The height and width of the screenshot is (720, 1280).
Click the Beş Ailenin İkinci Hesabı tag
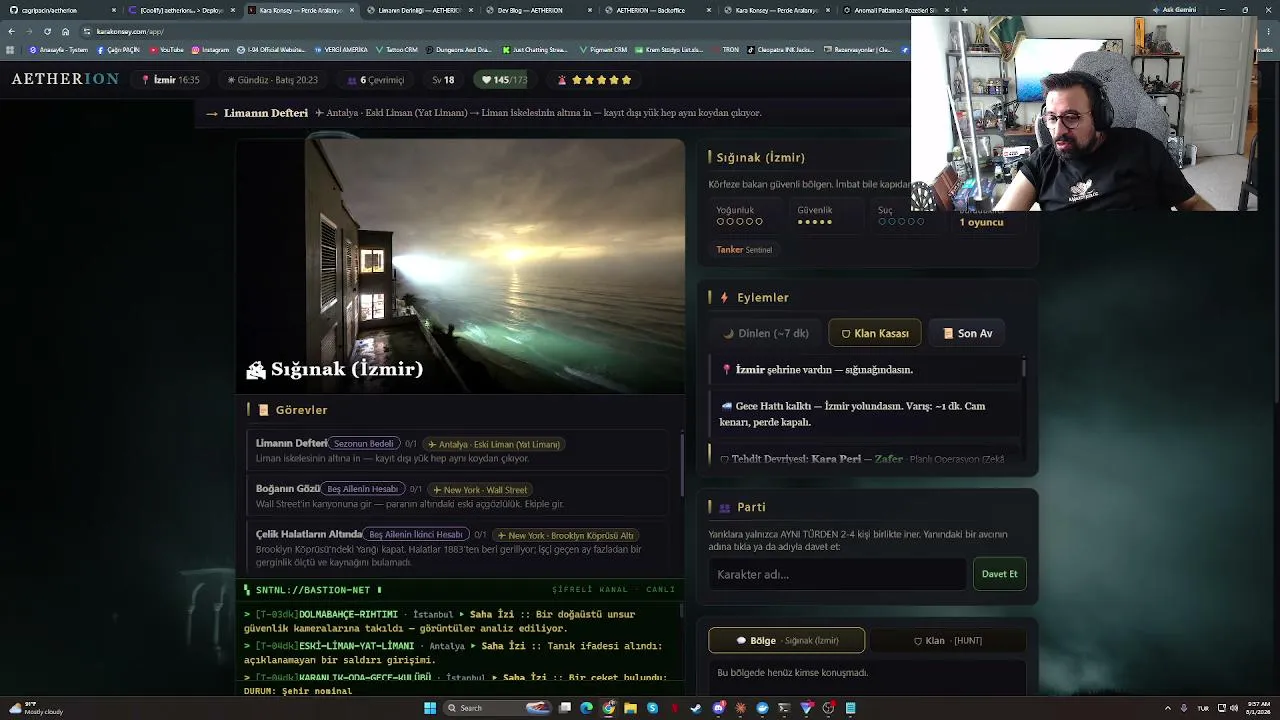point(416,535)
